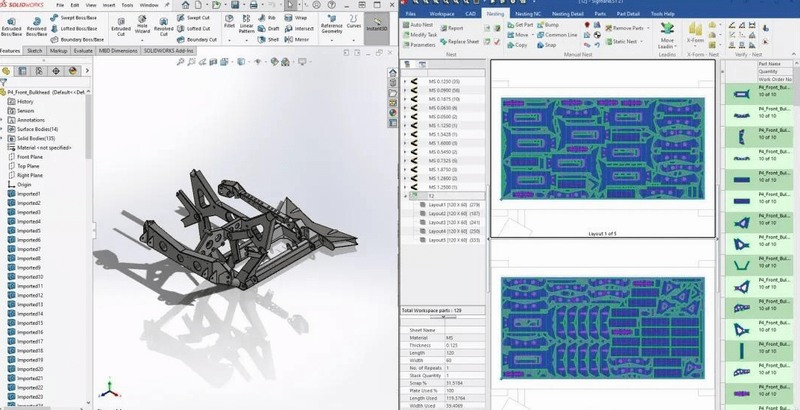The image size is (800, 410).
Task: Click the Static Nest button
Action: [x=626, y=41]
